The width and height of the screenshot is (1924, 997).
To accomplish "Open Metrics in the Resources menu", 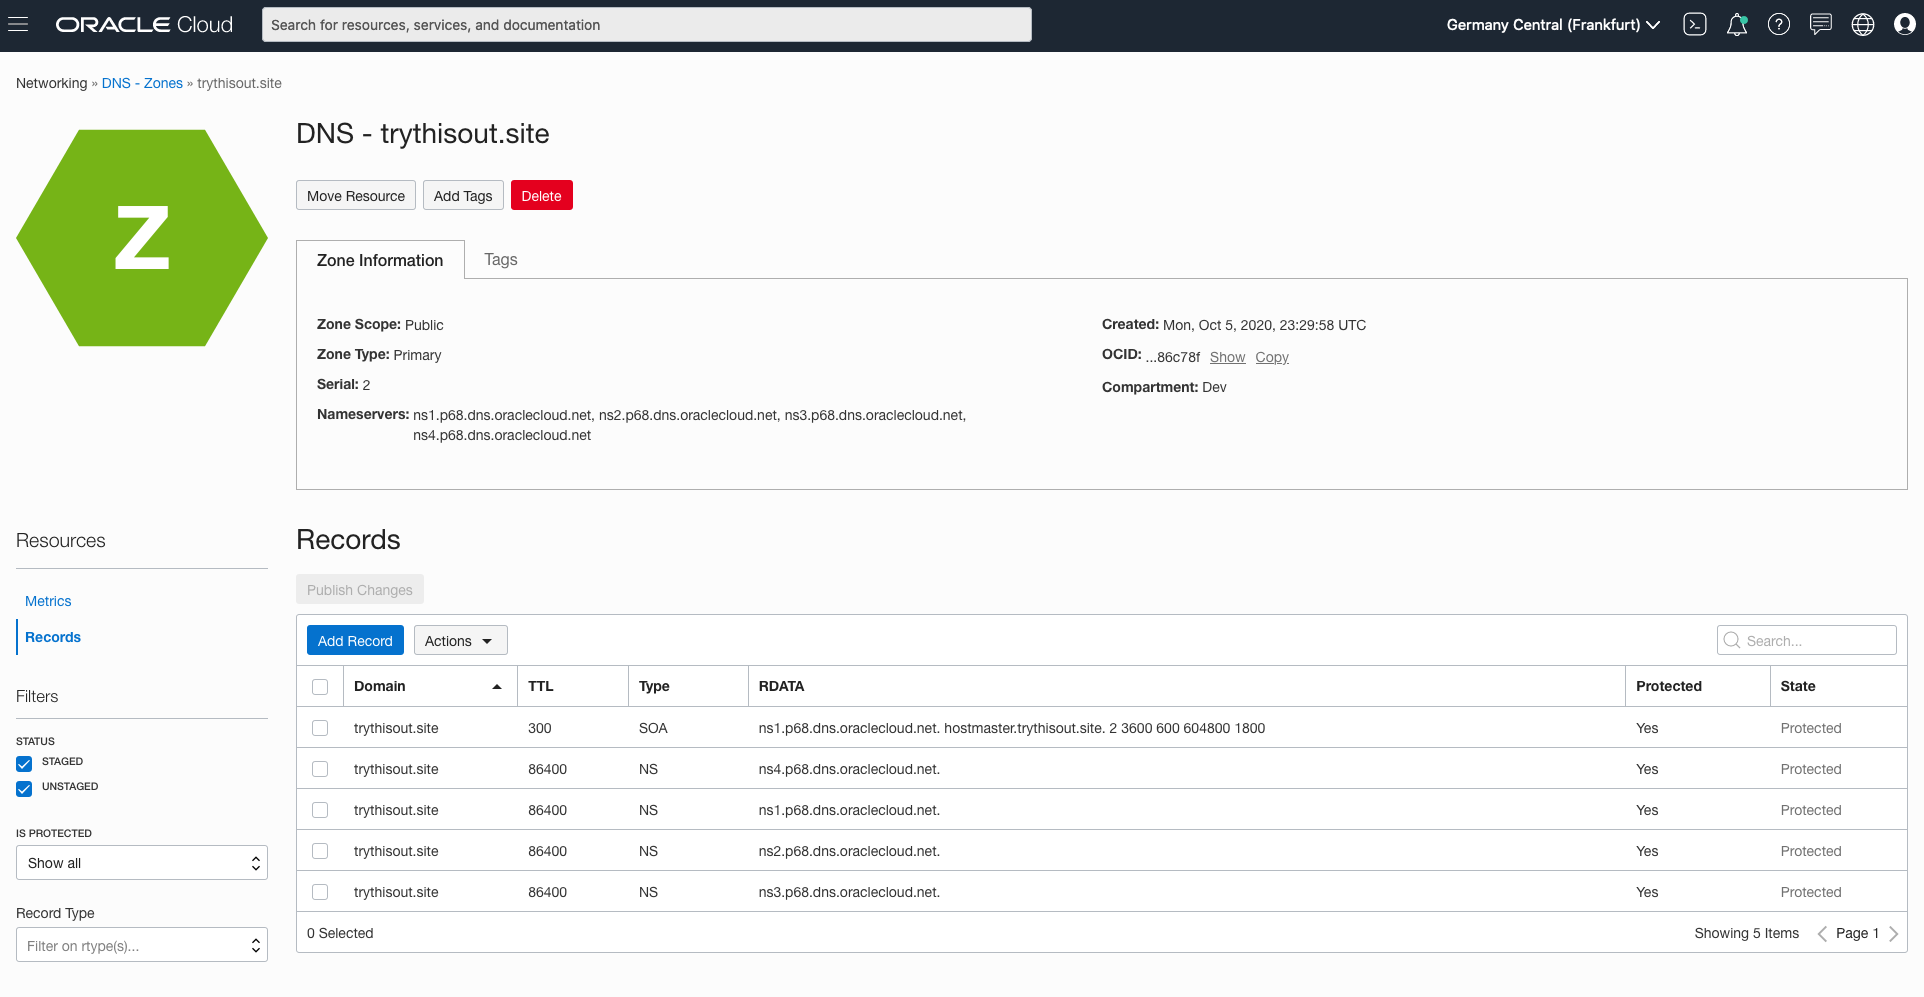I will (48, 601).
